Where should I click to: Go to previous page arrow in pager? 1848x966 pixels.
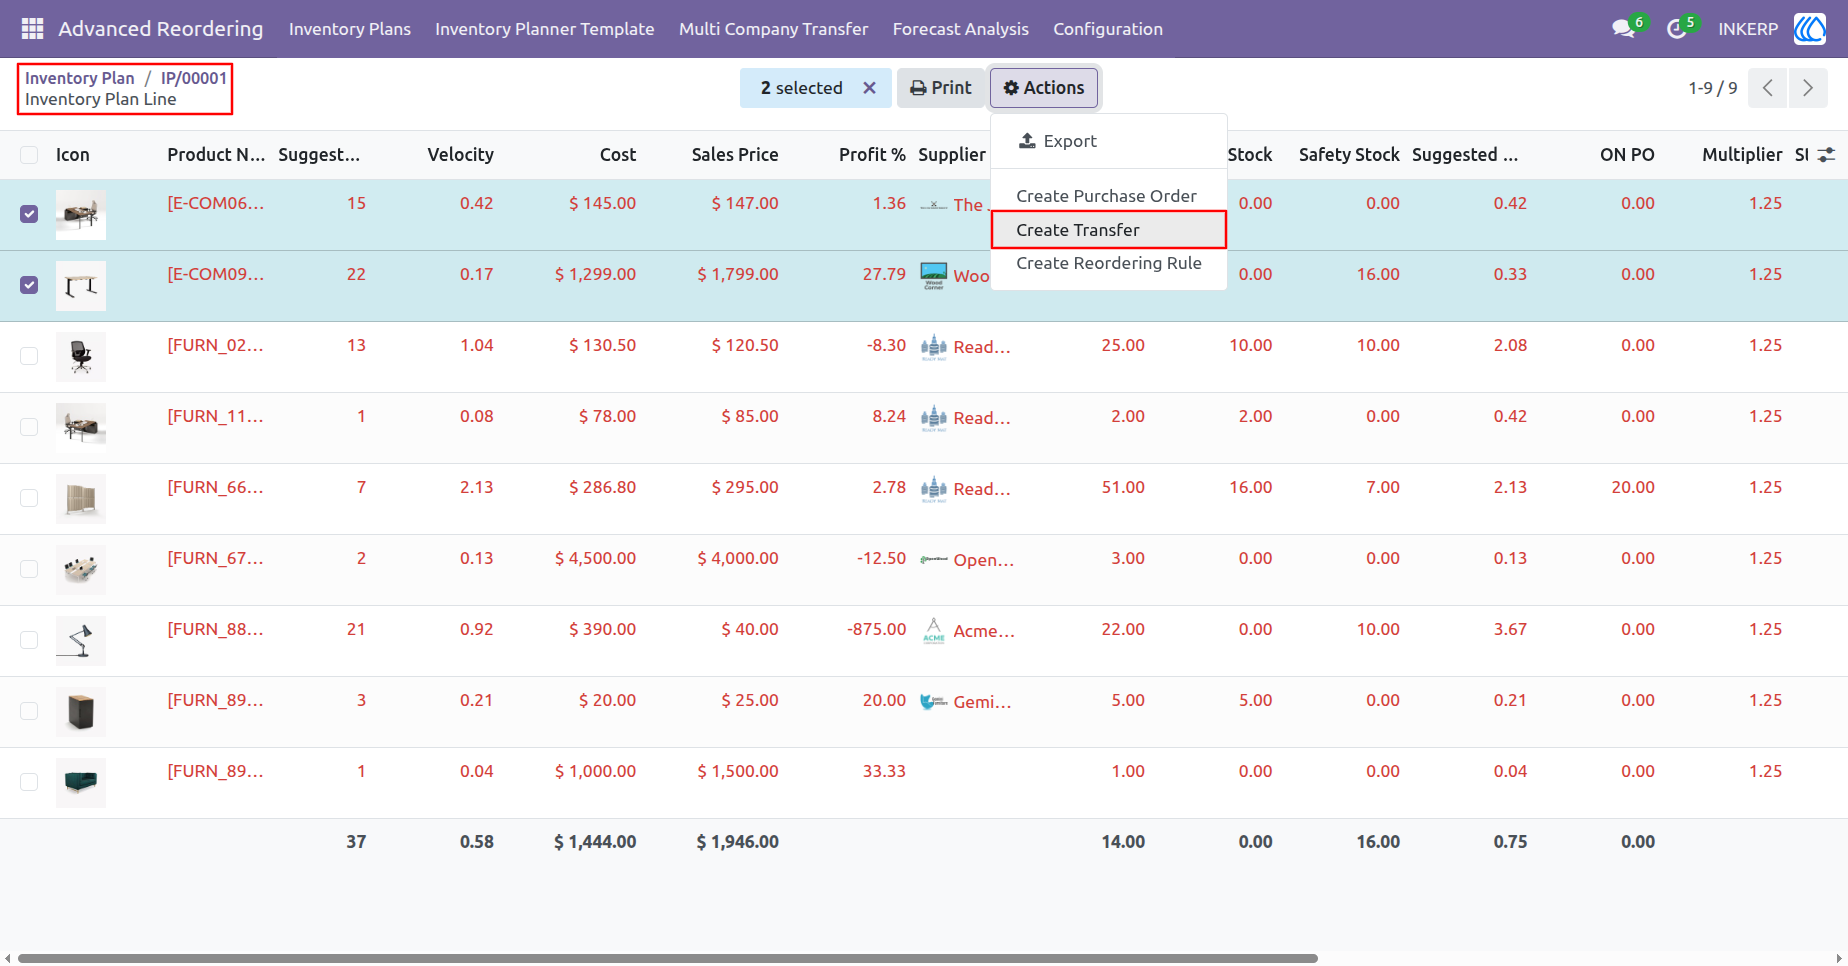tap(1768, 88)
